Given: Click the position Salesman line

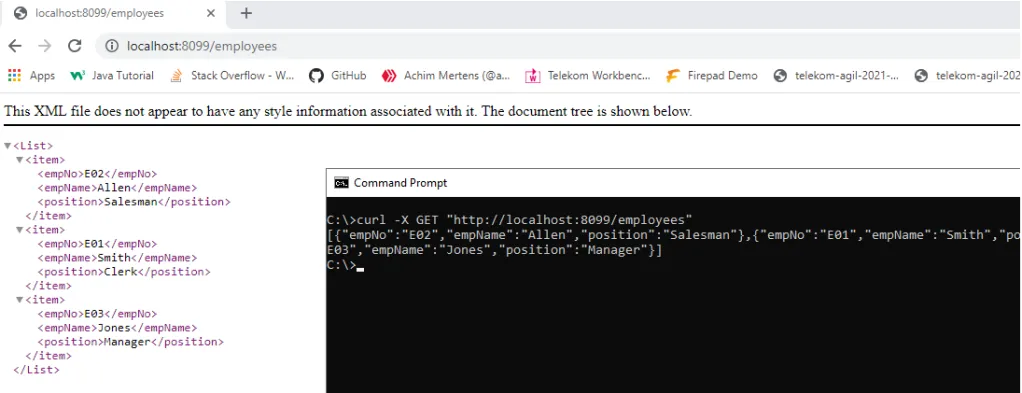Looking at the screenshot, I should (x=134, y=202).
